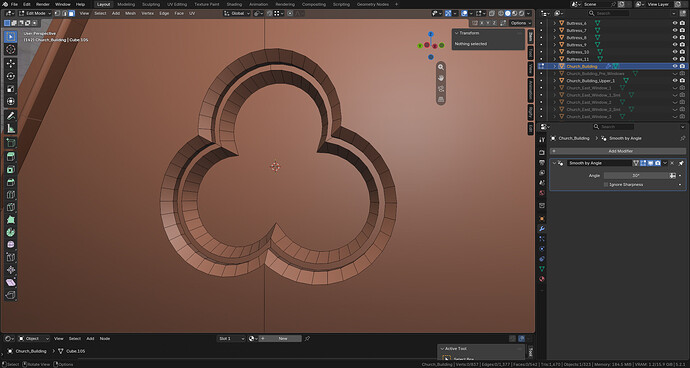Select the Shear tool
Image resolution: width=690 pixels, height=368 pixels.
[x=11, y=282]
